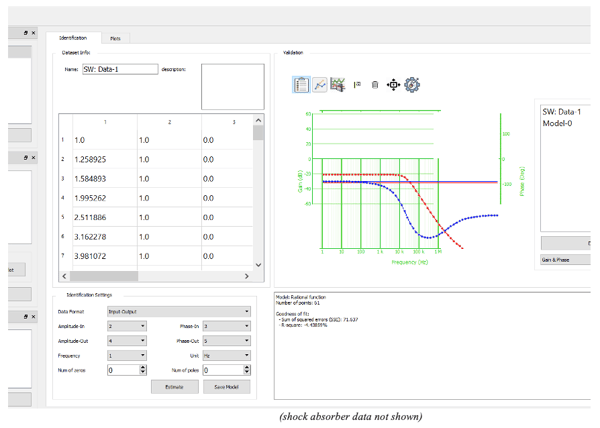Decrease Num of zeros with down arrow
Image resolution: width=600 pixels, height=428 pixels.
coord(143,373)
